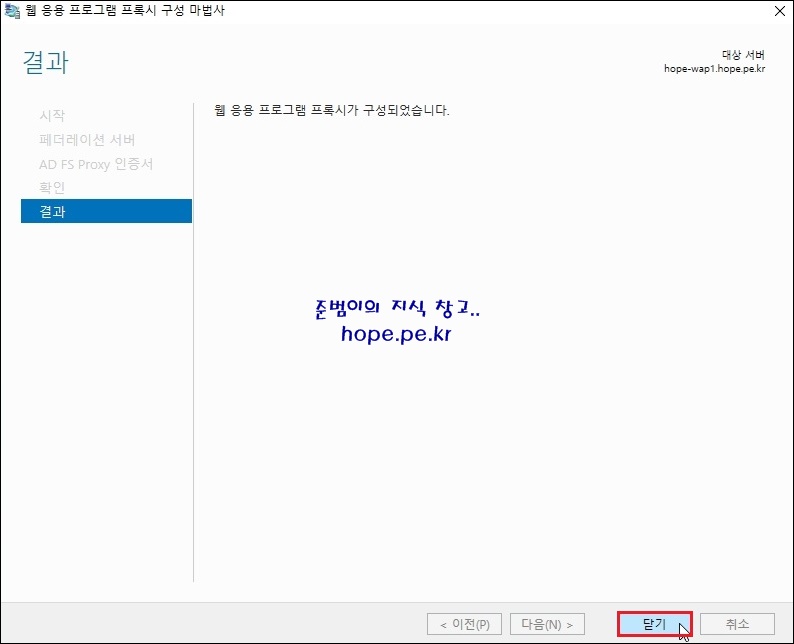The image size is (794, 644).
Task: Click the proxy configured success message
Action: [332, 110]
